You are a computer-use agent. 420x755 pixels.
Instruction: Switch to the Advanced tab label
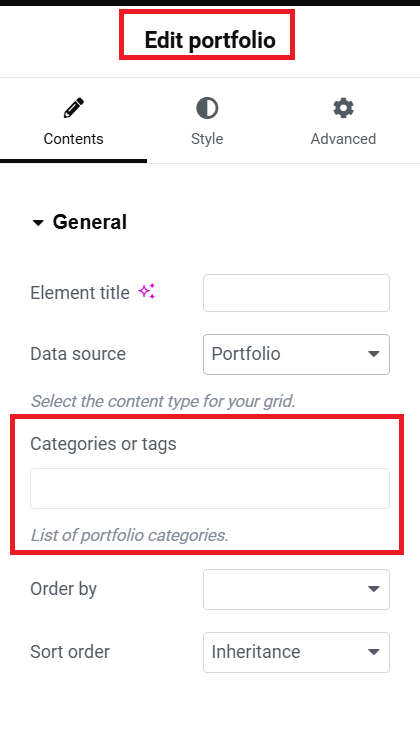[343, 139]
